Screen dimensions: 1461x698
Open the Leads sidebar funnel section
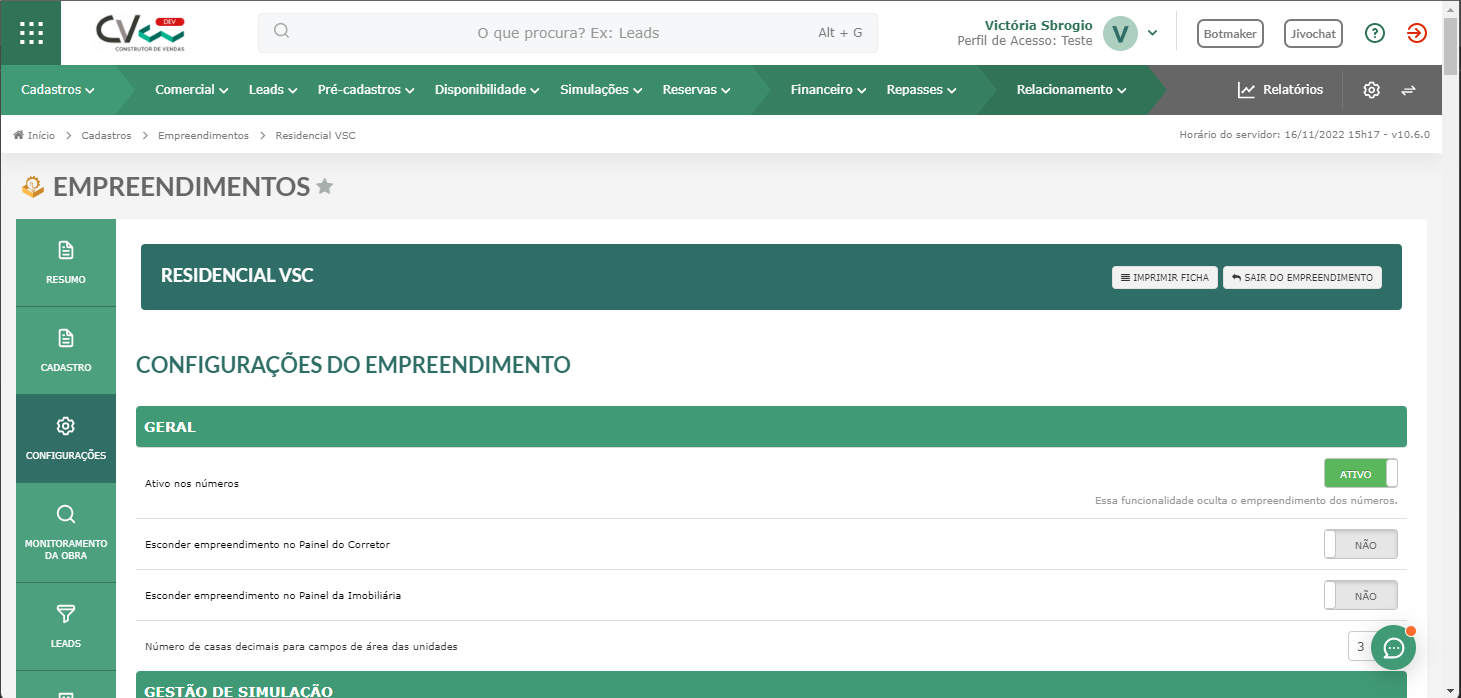[x=66, y=626]
